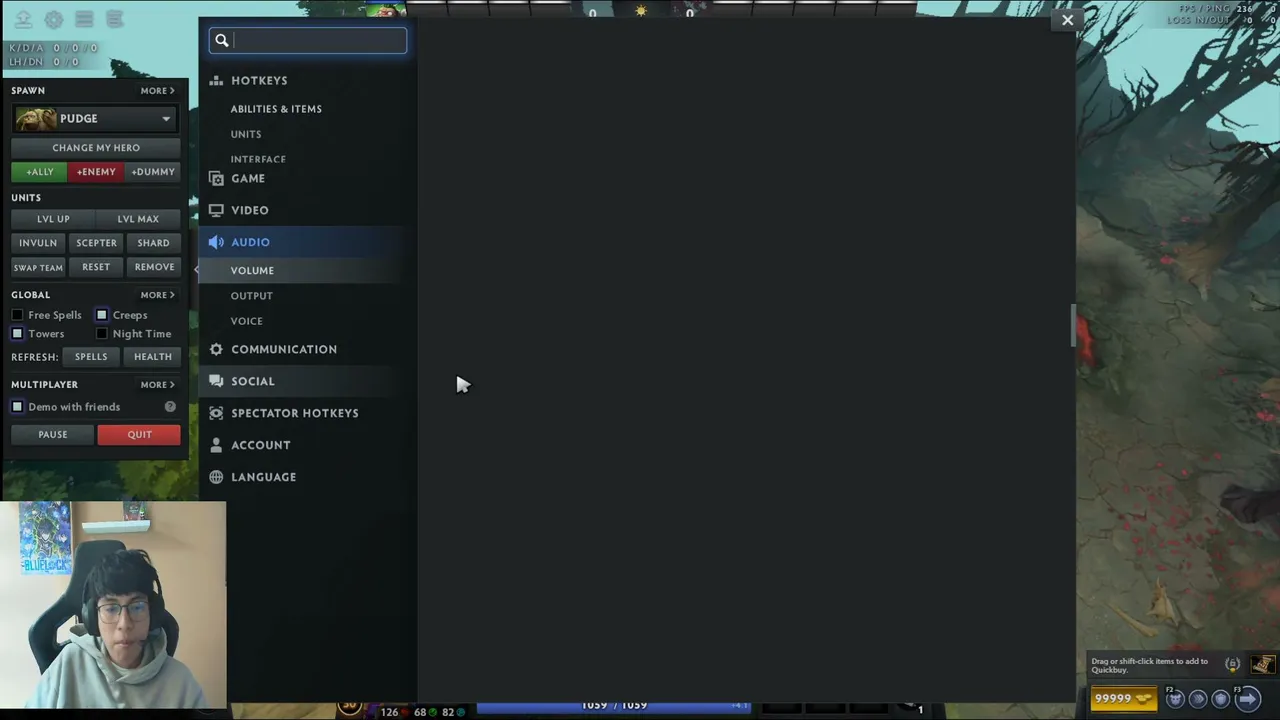1280x720 pixels.
Task: Click the courier icon labeled F2
Action: coord(1175,699)
